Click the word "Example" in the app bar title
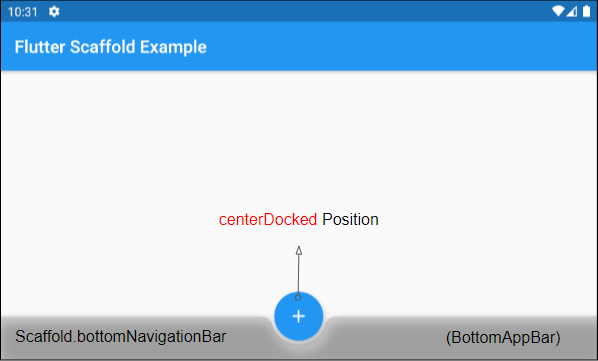598x361 pixels. click(173, 48)
